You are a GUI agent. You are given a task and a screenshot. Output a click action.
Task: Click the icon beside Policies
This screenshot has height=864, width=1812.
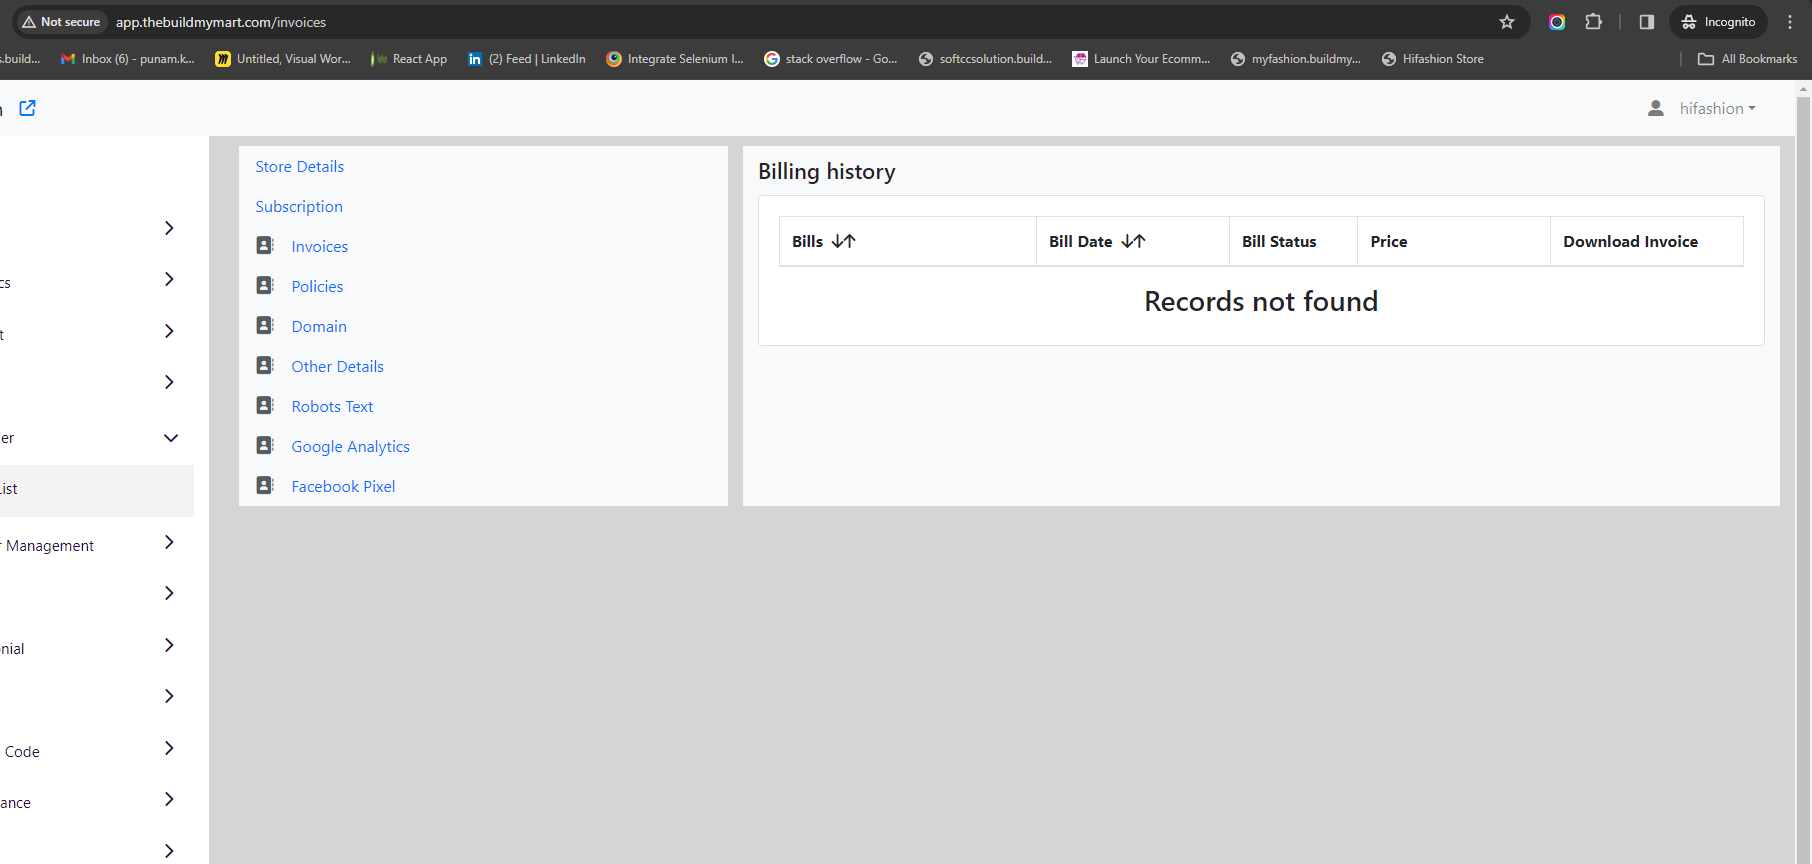click(x=265, y=285)
